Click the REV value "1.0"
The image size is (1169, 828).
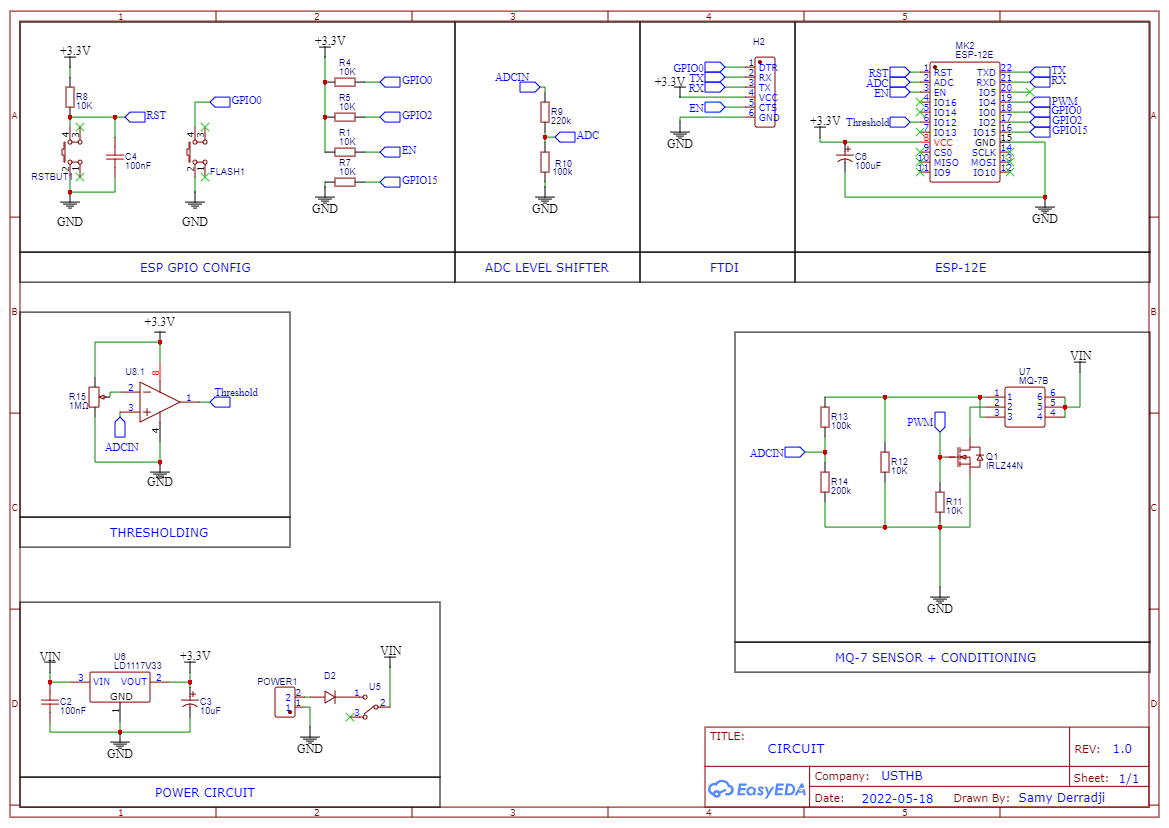1122,749
